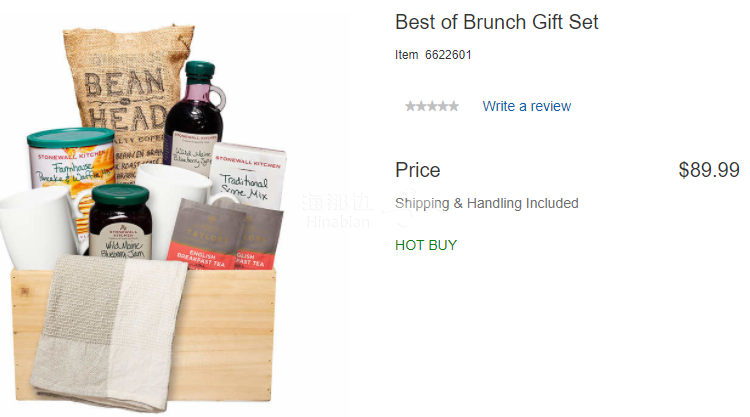Click the Taylors English Breakfast Tea packet

coord(207,234)
